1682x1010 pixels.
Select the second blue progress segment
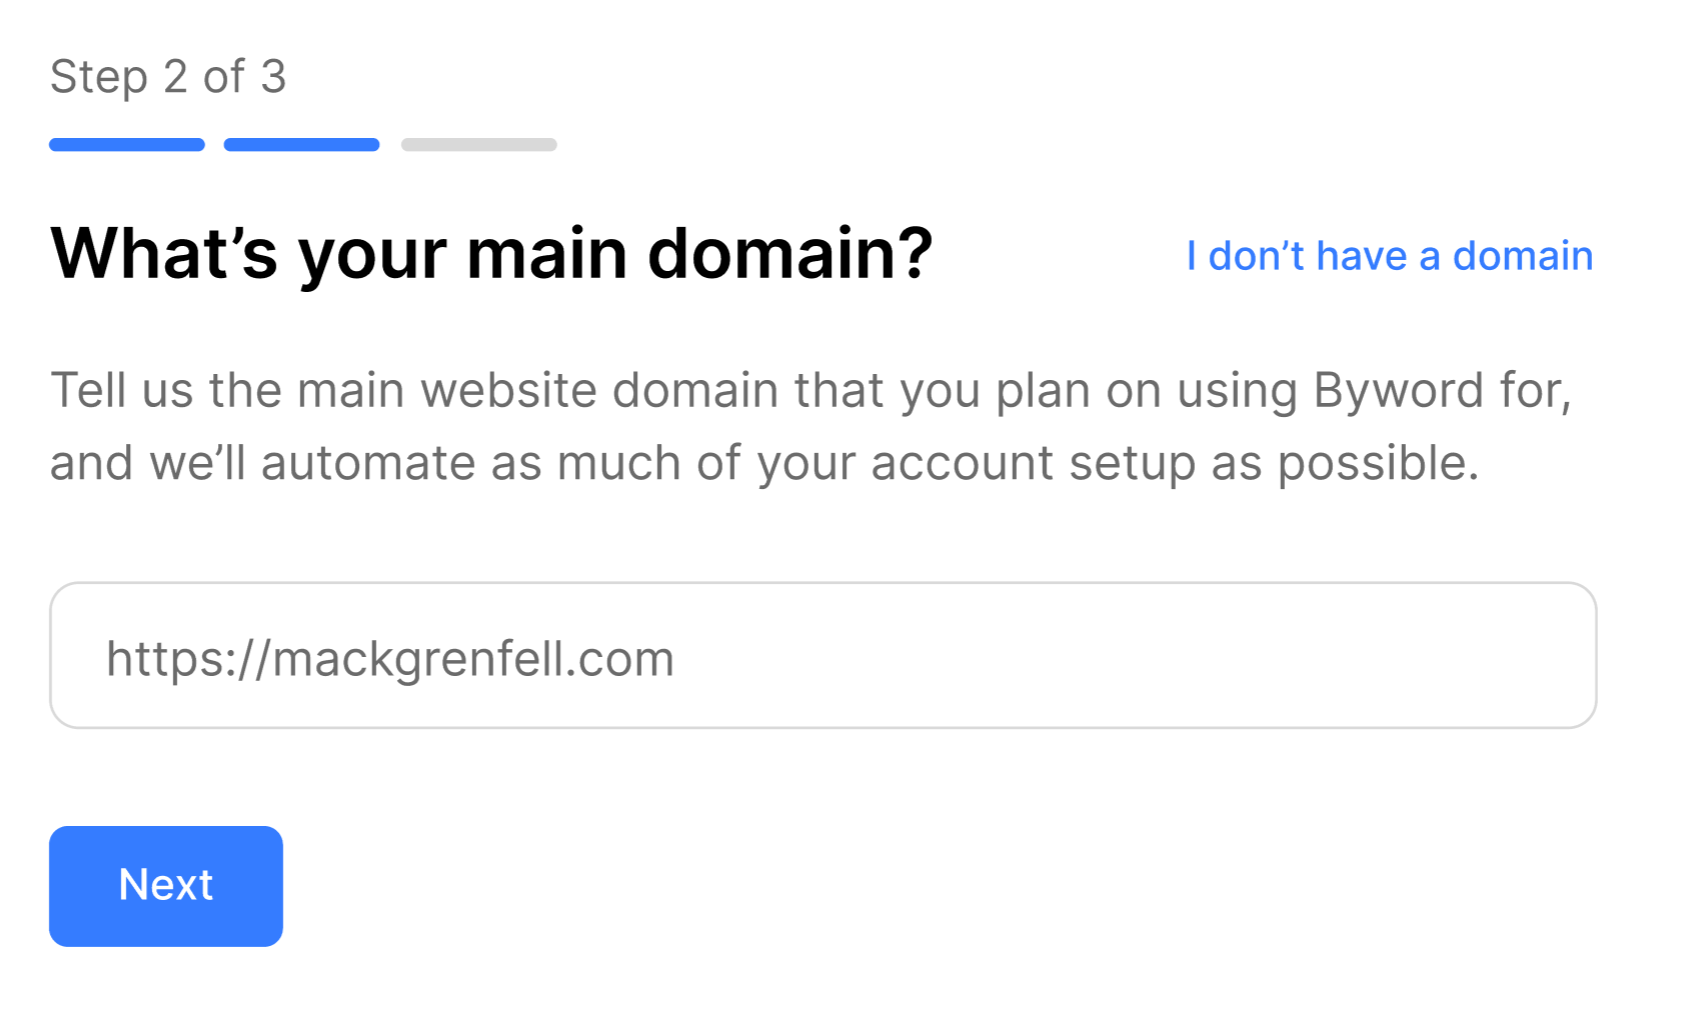tap(301, 145)
